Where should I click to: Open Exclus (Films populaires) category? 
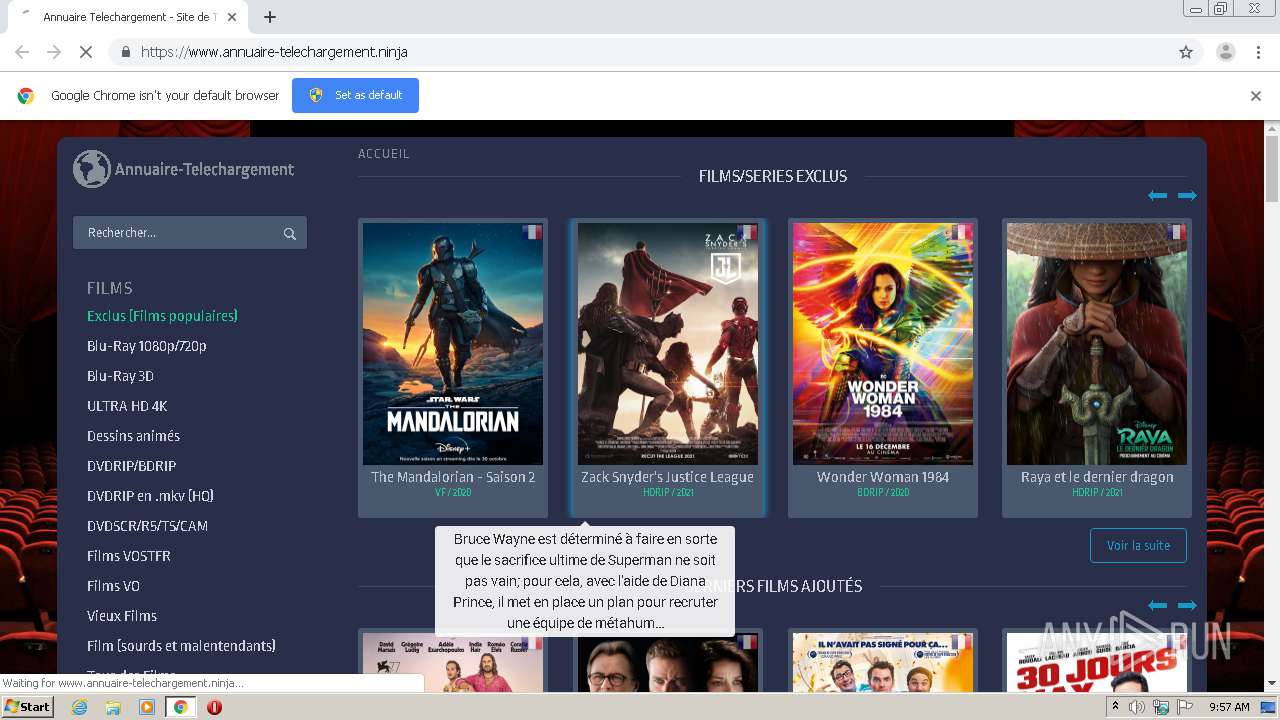(x=162, y=316)
